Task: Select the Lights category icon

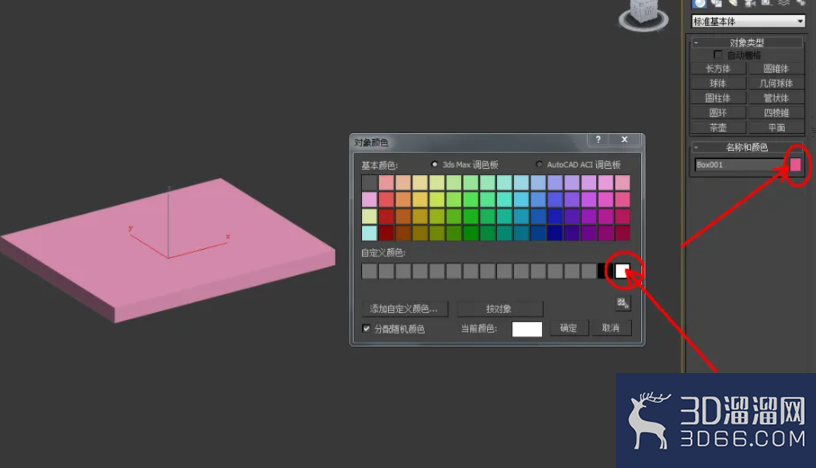Action: 733,3
